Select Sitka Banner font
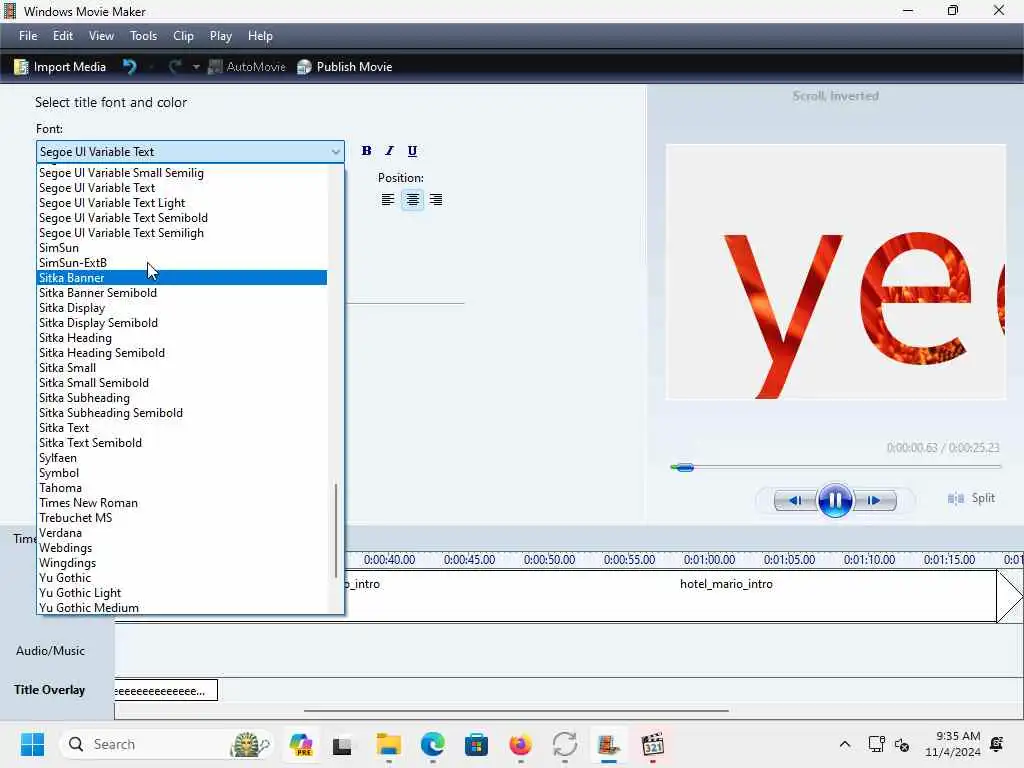This screenshot has width=1024, height=768. pos(182,278)
